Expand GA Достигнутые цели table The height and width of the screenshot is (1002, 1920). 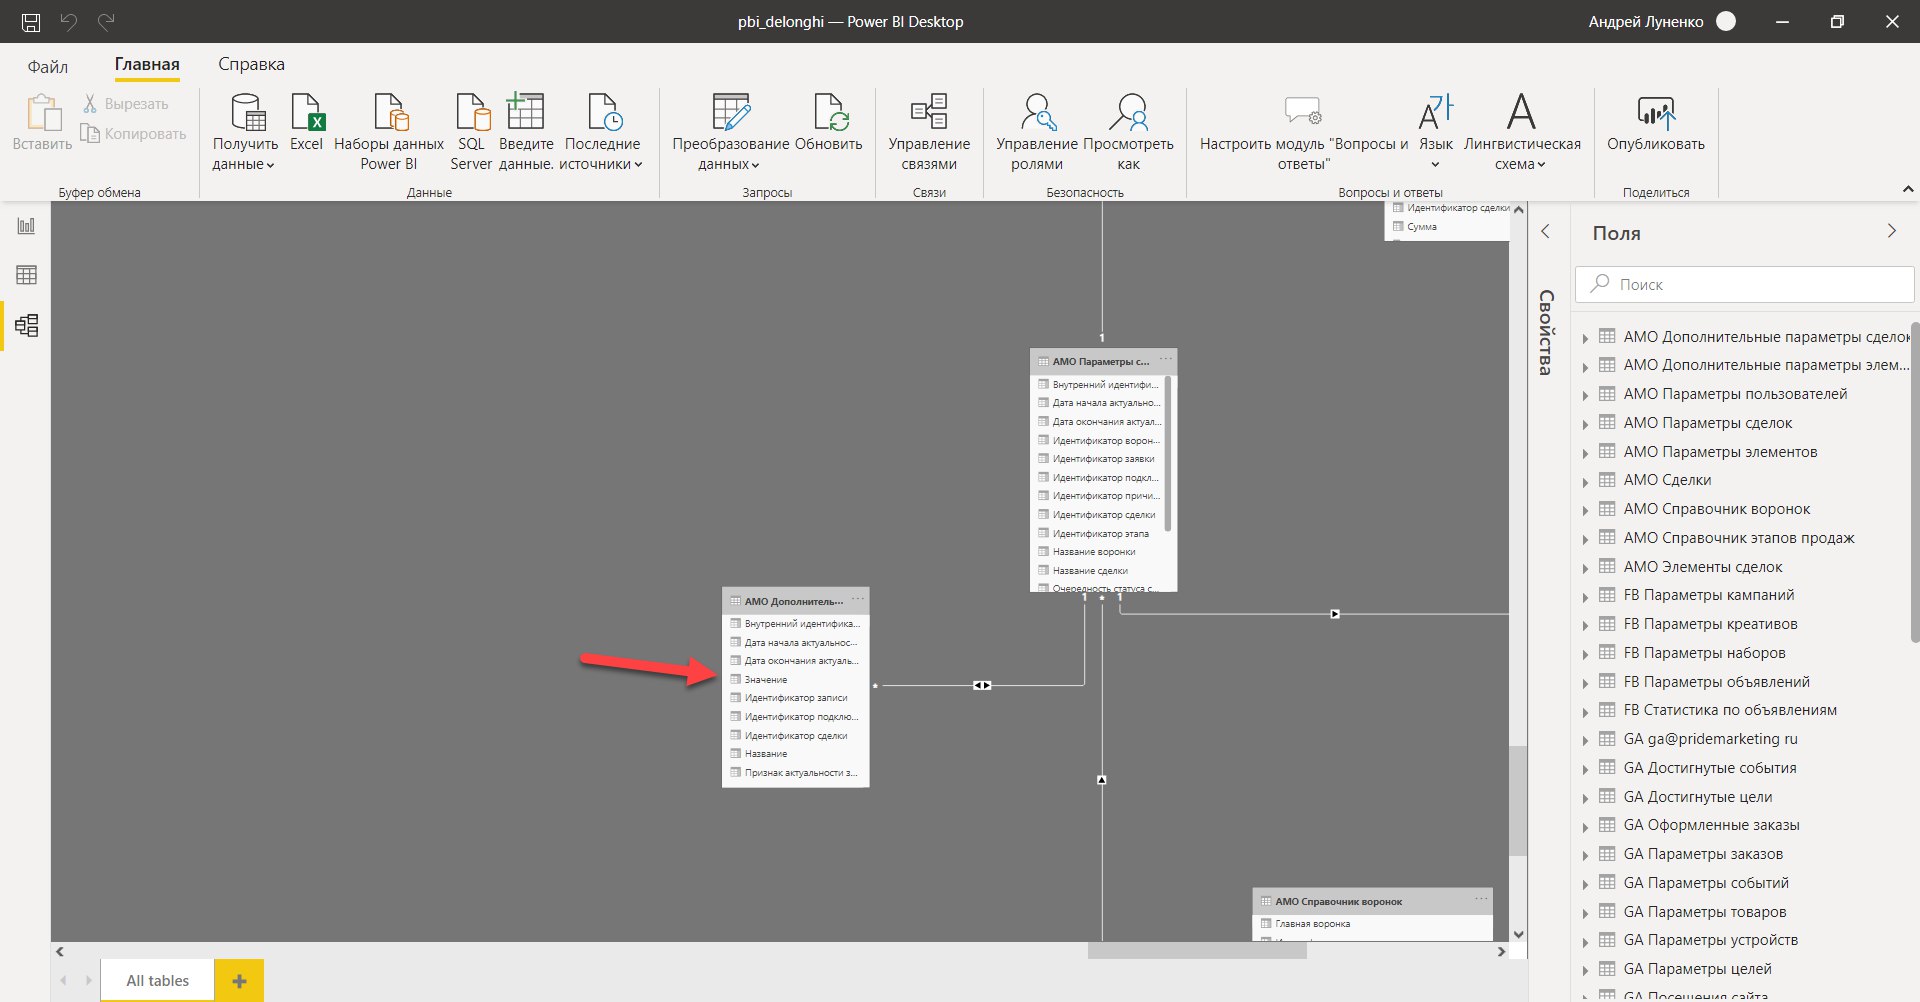pos(1585,799)
